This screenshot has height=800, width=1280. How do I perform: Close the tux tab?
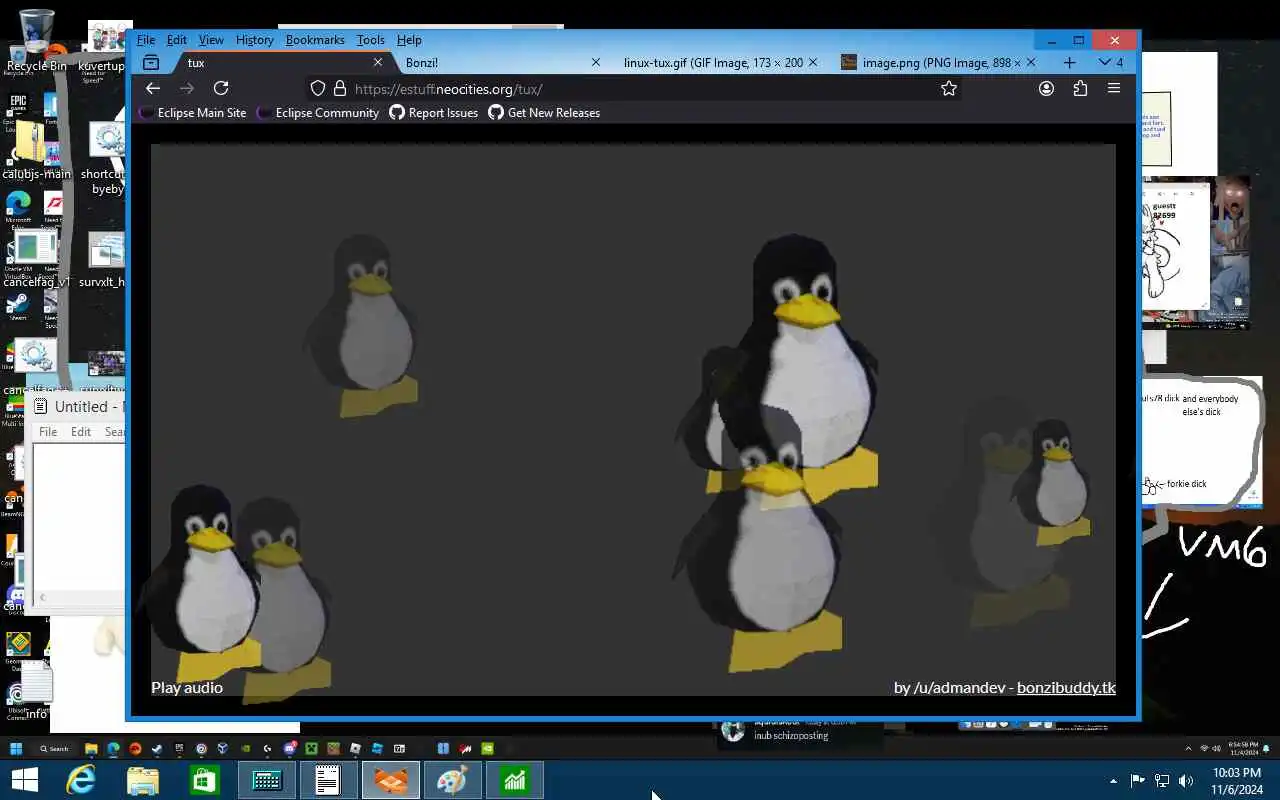pyautogui.click(x=378, y=62)
